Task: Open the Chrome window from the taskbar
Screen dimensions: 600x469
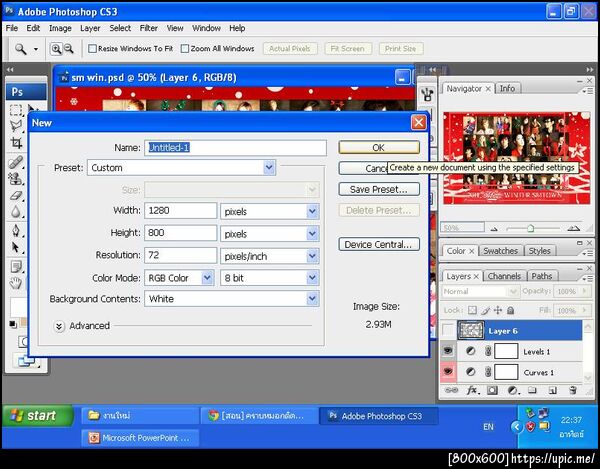Action: click(x=259, y=416)
